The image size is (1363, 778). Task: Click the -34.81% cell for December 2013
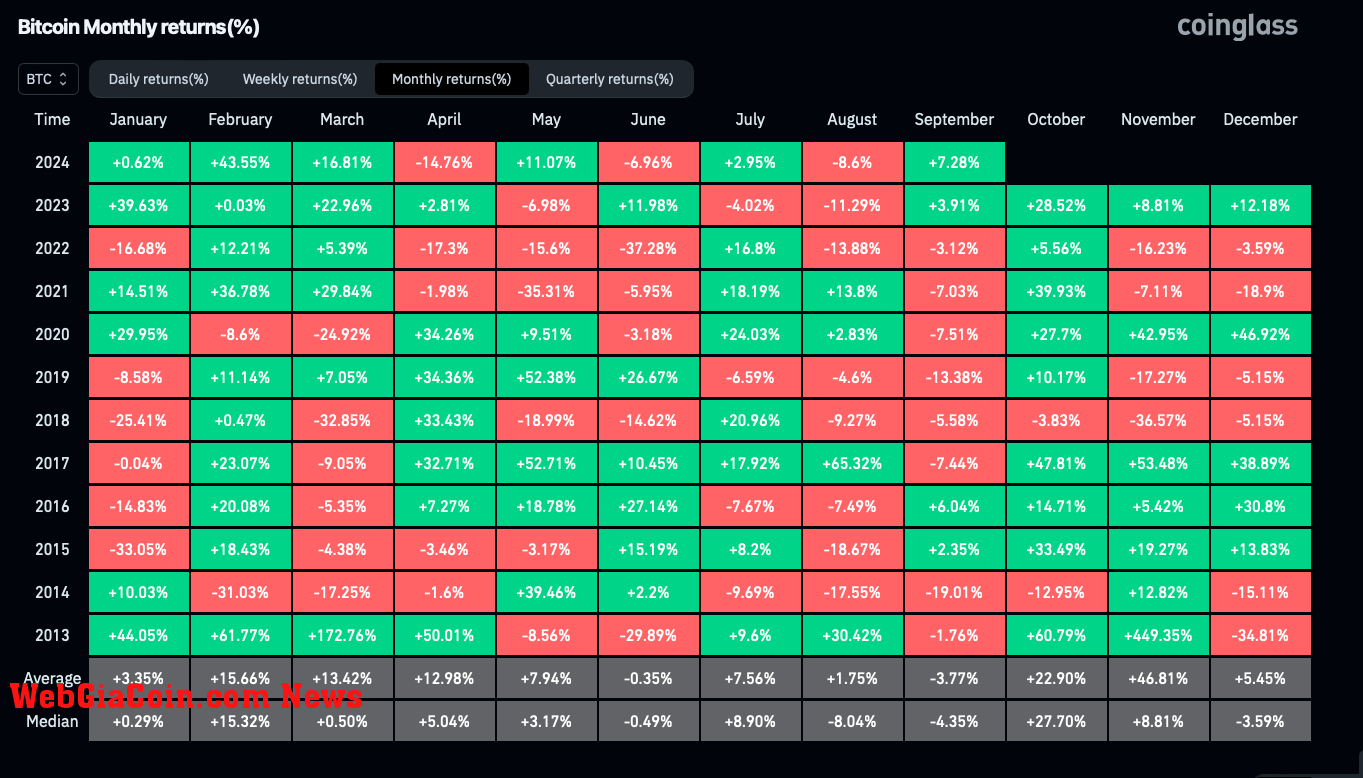click(x=1260, y=635)
